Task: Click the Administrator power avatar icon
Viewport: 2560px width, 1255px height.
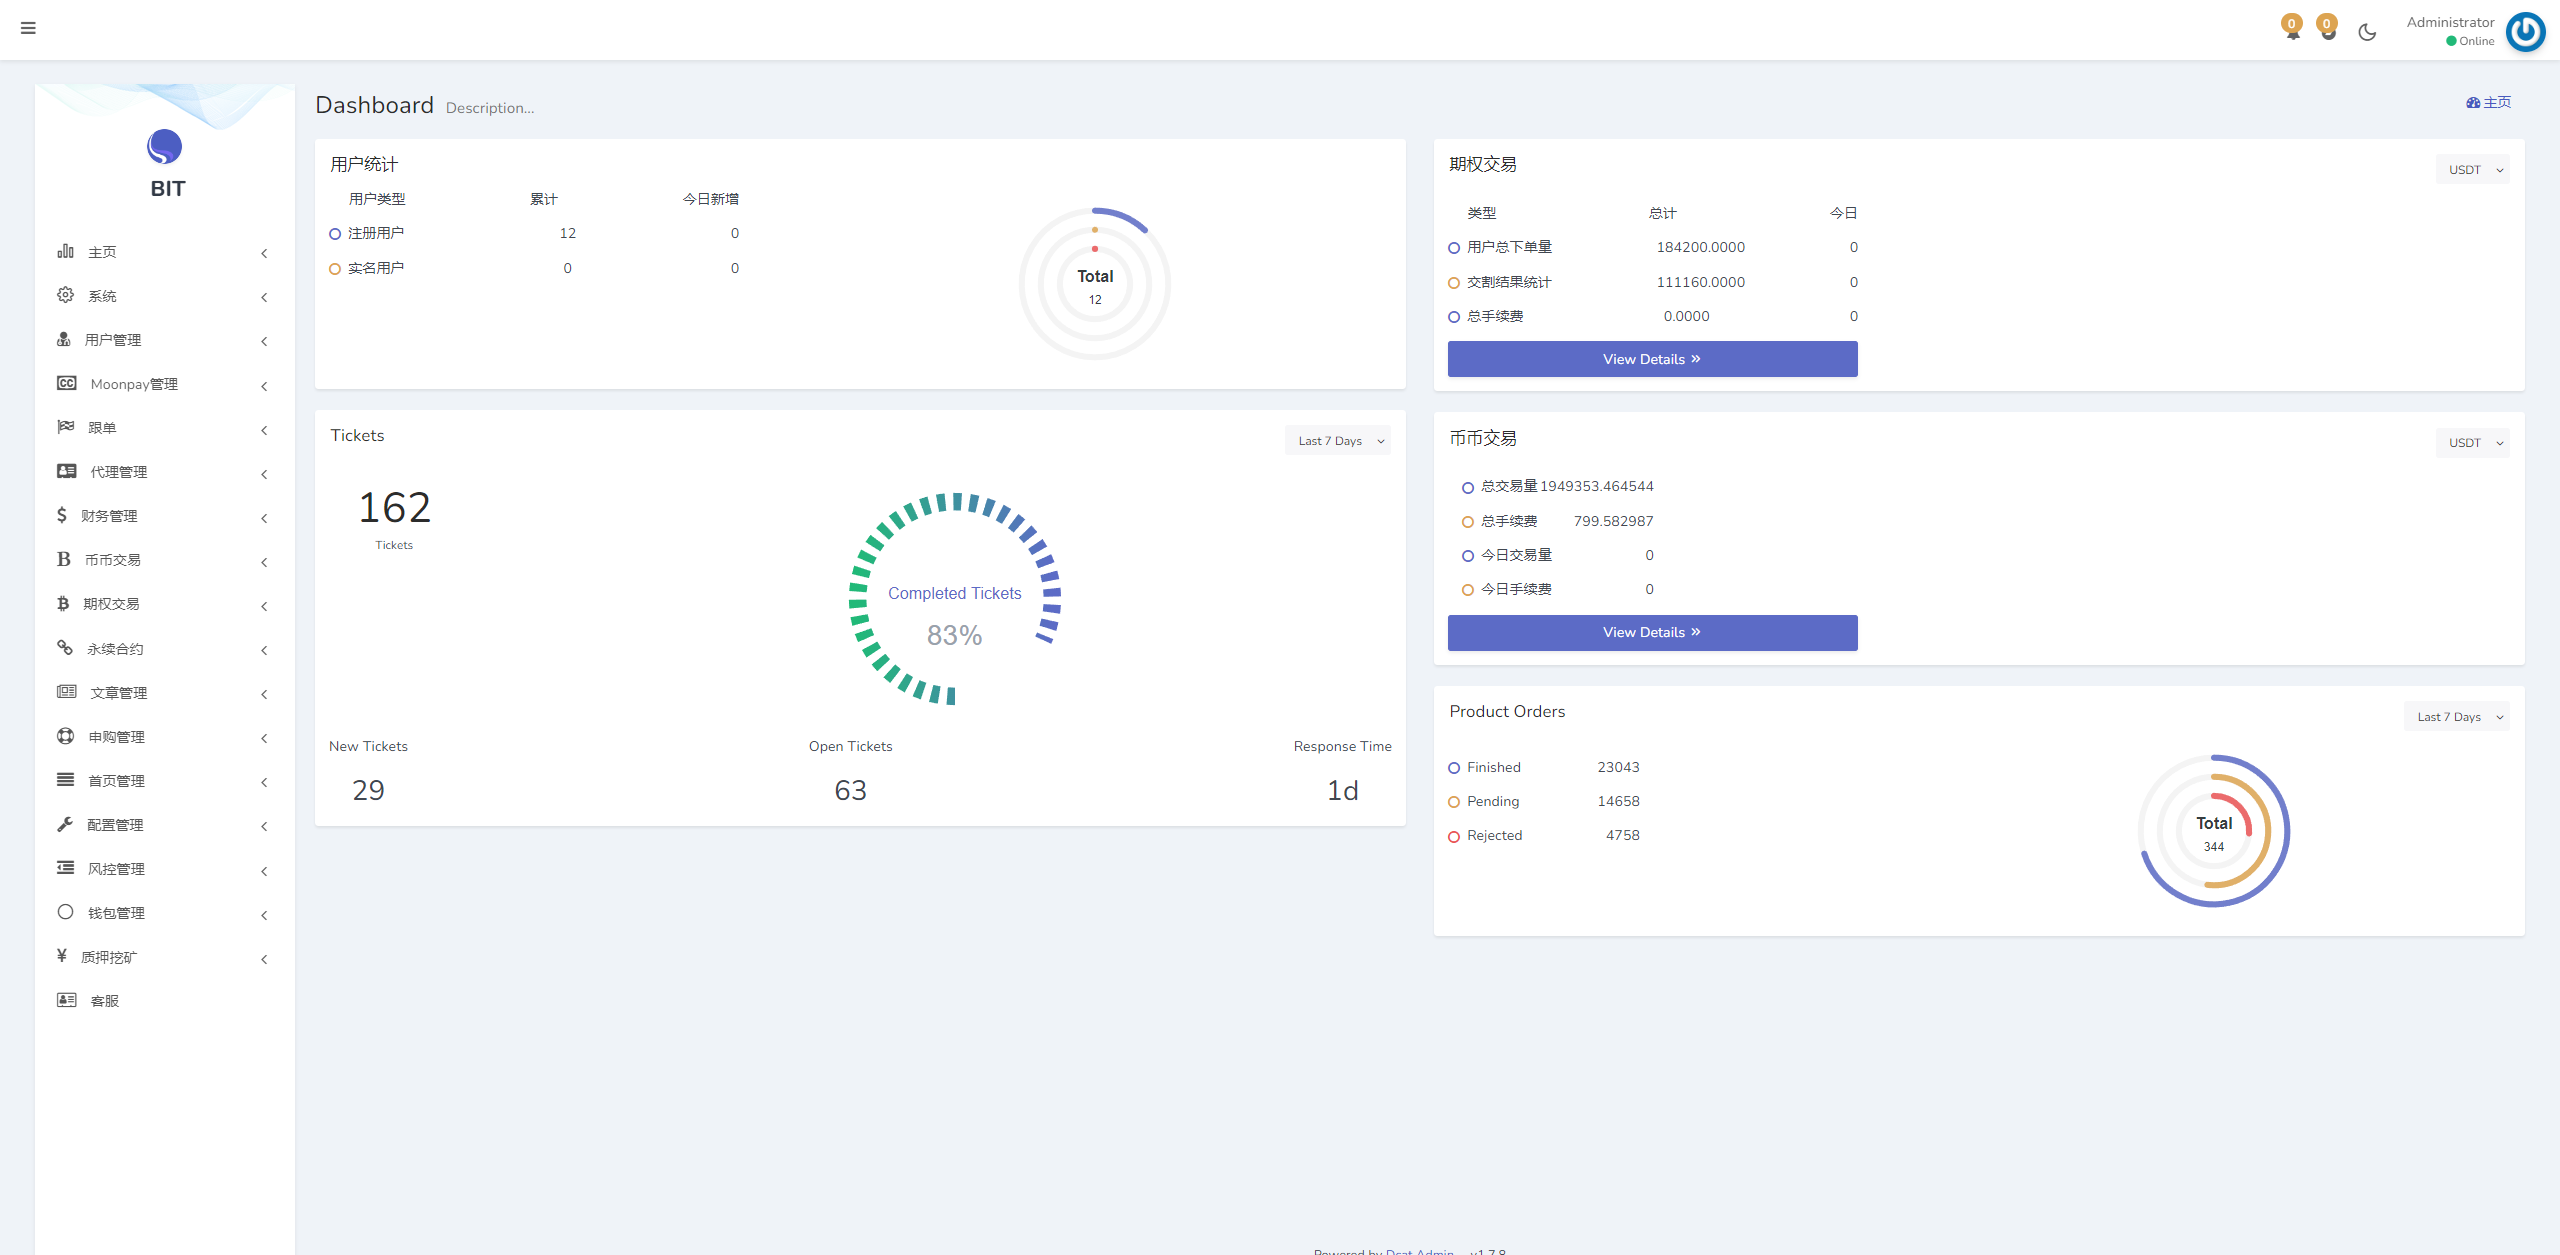Action: click(x=2525, y=31)
